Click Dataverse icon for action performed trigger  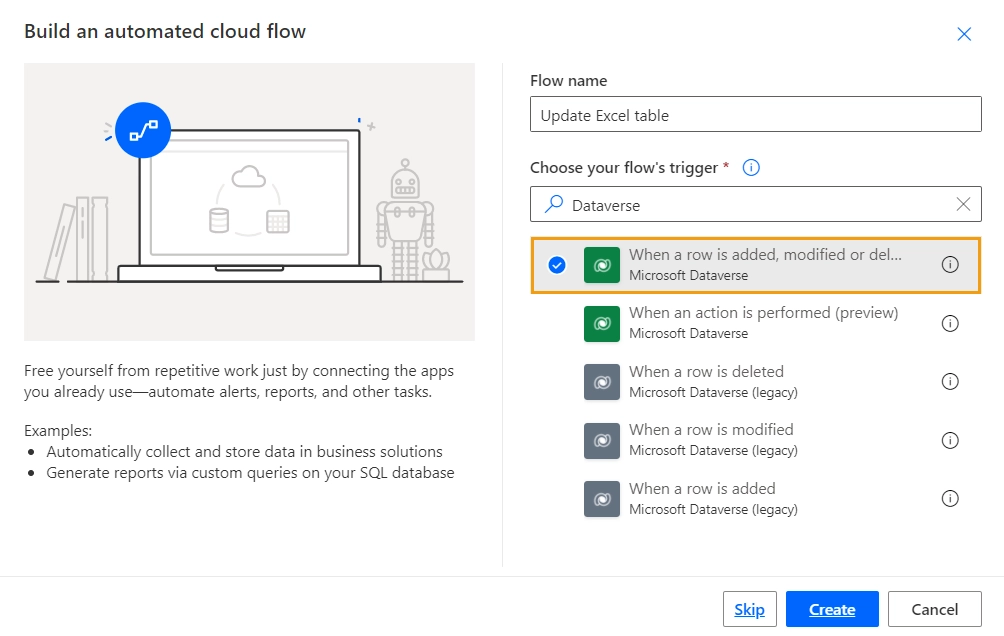[602, 323]
